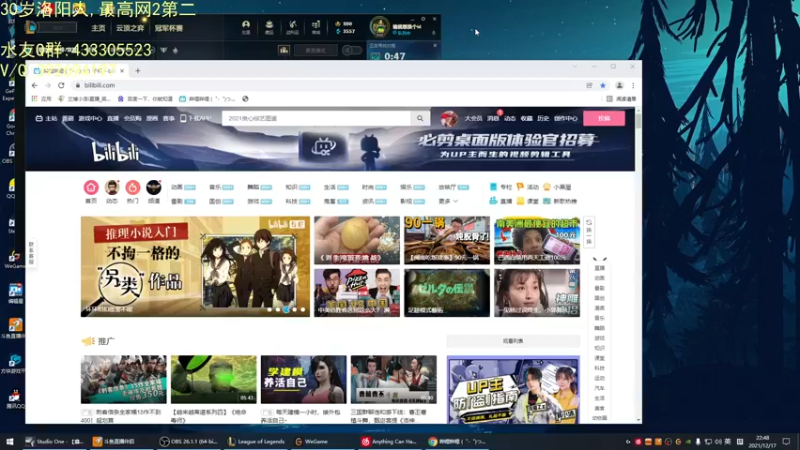Open OBS from the taskbar
Image resolution: width=800 pixels, height=450 pixels.
point(189,441)
